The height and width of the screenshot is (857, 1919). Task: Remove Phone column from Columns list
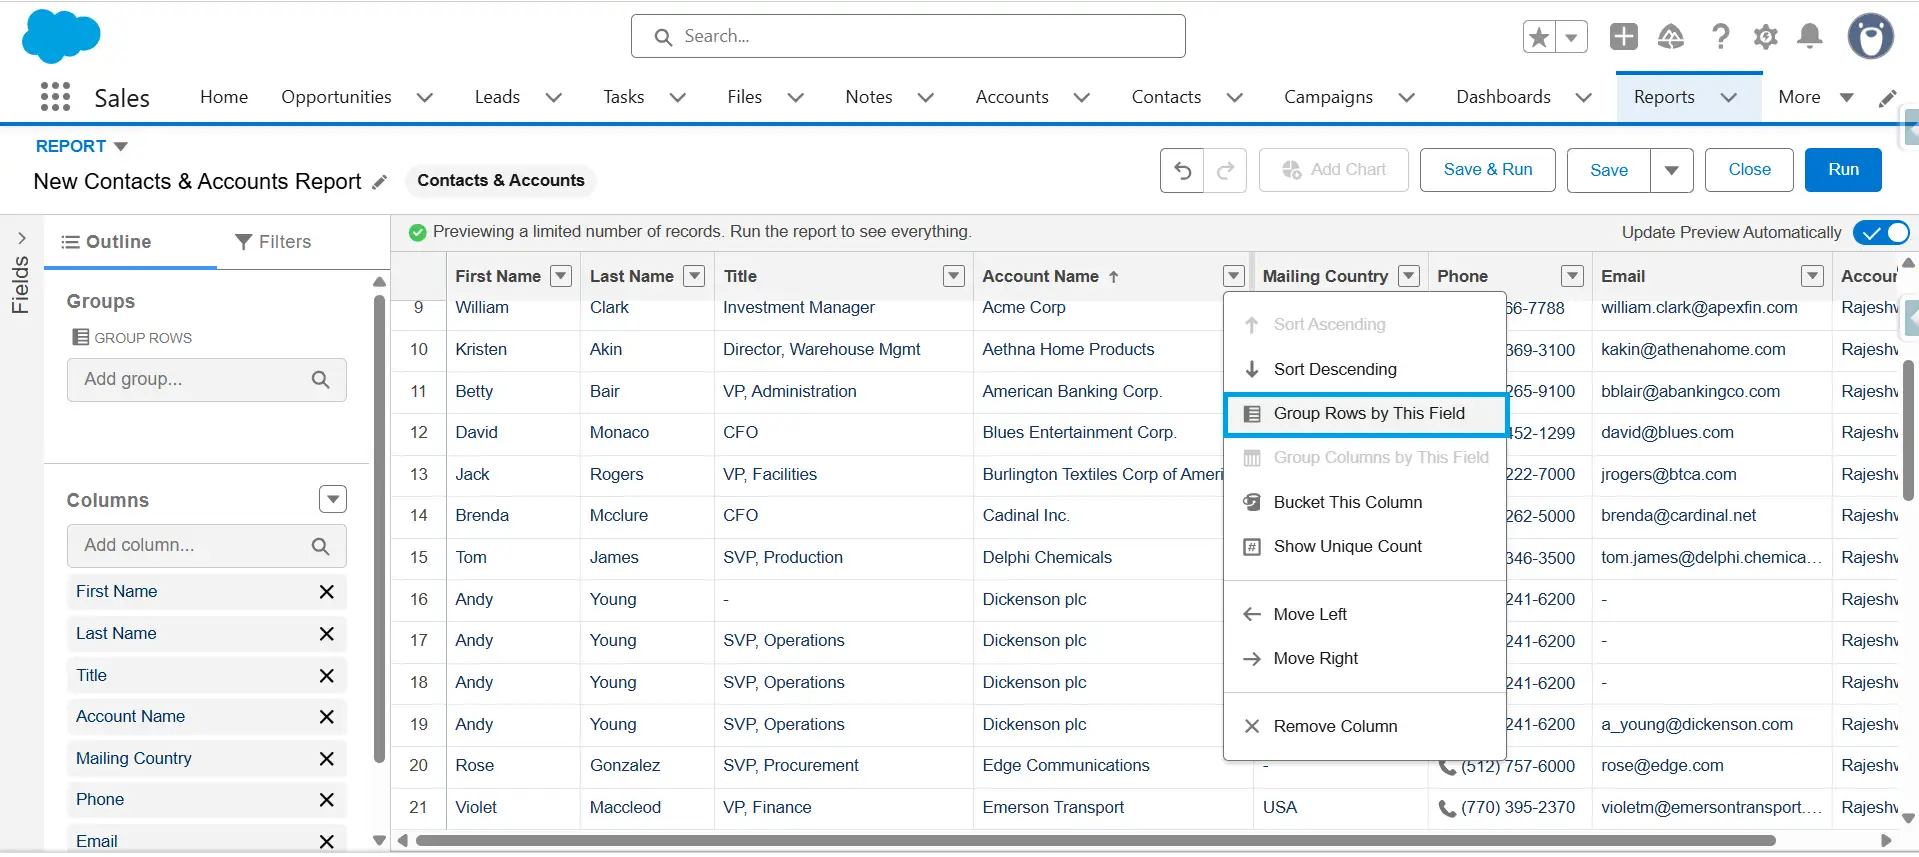(326, 800)
